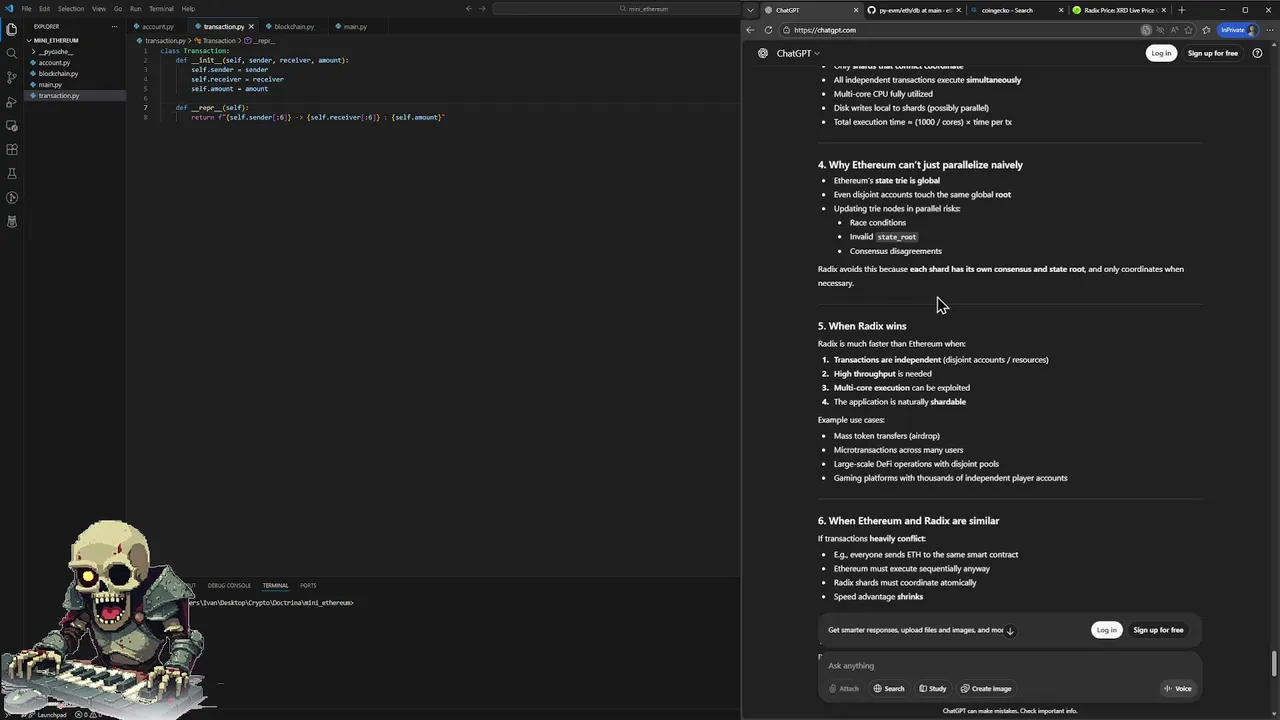Toggle ChatGPT Search mode
Image resolution: width=1280 pixels, height=720 pixels.
coord(888,688)
